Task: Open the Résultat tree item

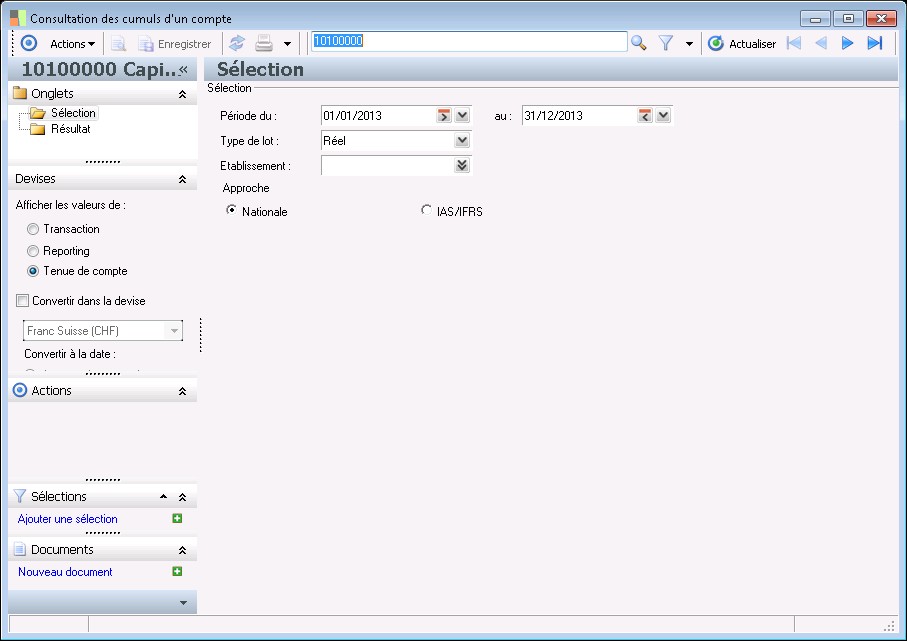Action: coord(71,129)
